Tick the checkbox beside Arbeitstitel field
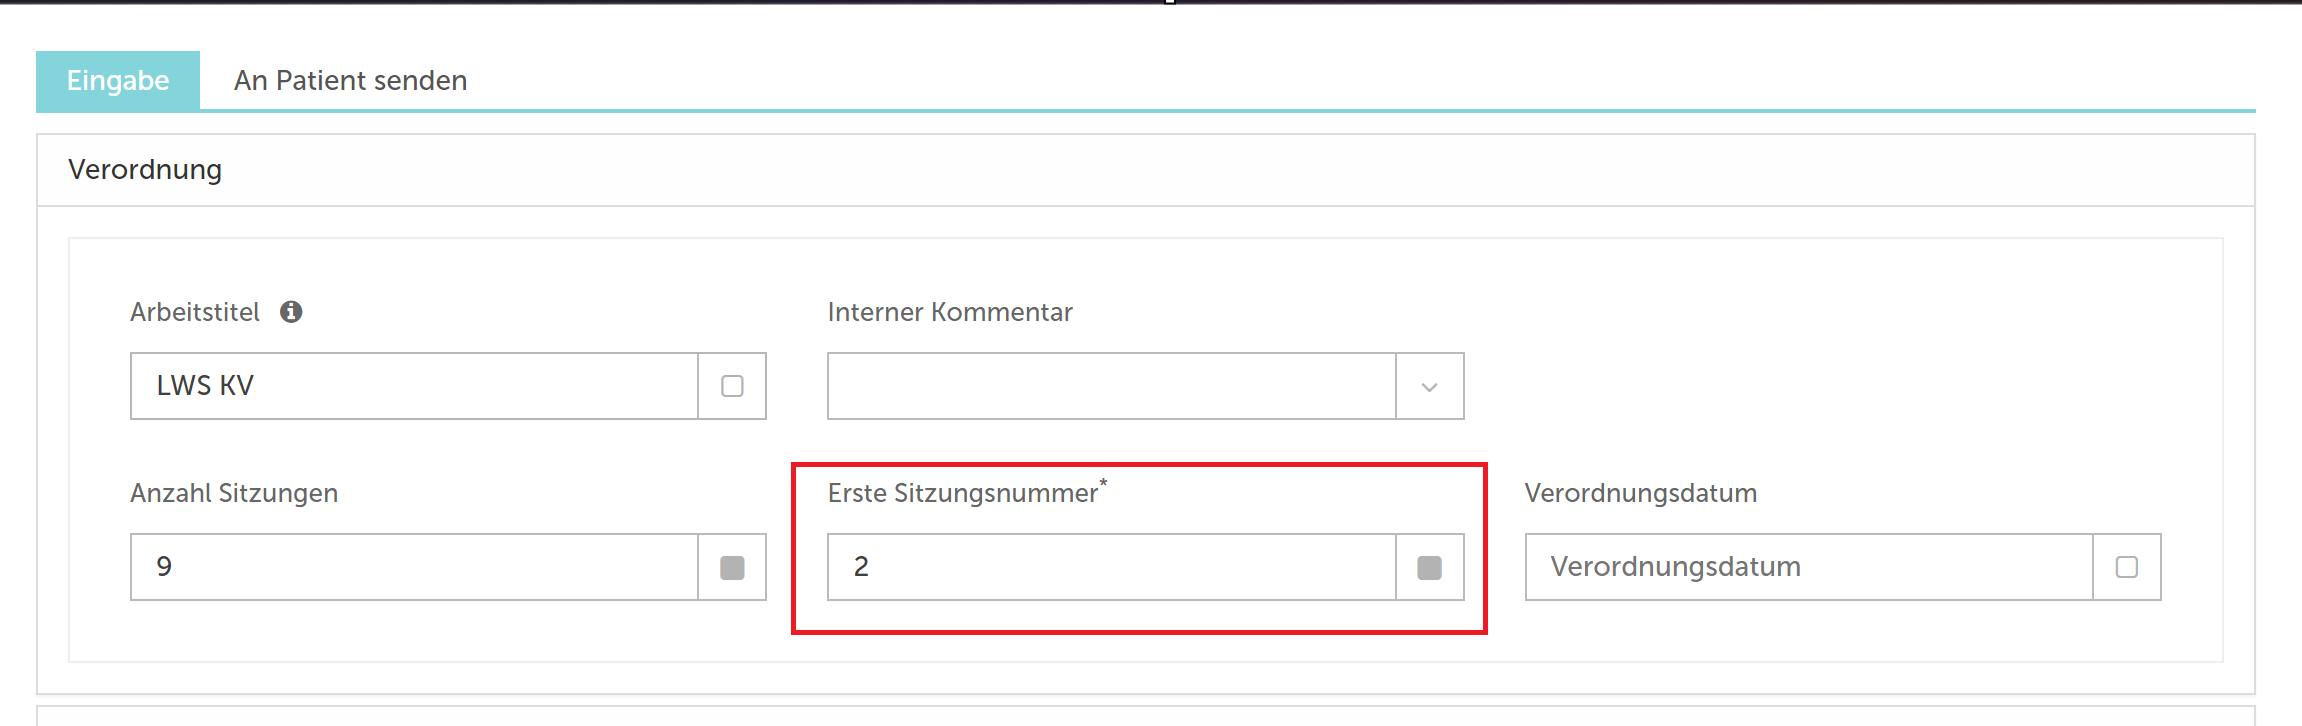The width and height of the screenshot is (2302, 726). click(x=732, y=386)
